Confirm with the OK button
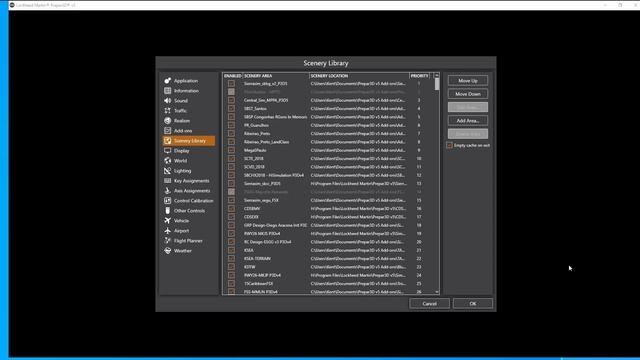The height and width of the screenshot is (360, 640). [473, 303]
